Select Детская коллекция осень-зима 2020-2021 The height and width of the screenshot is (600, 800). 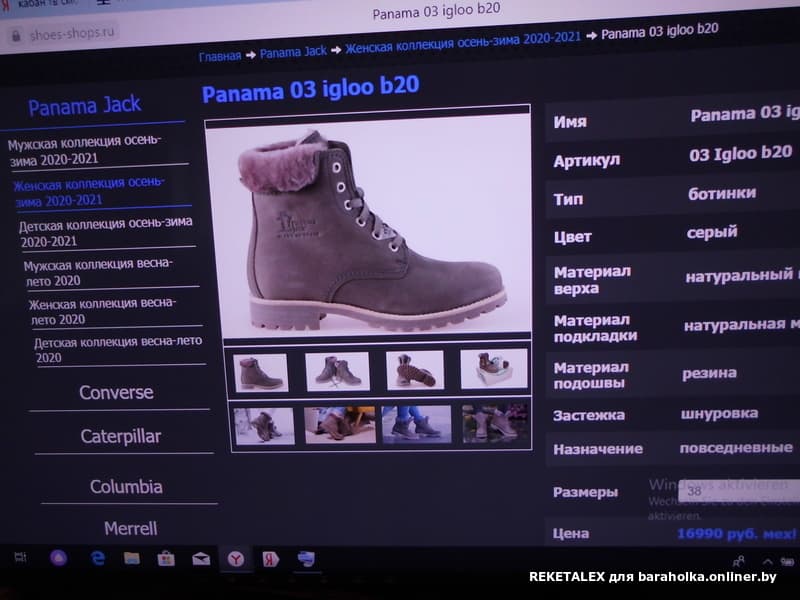pos(106,232)
